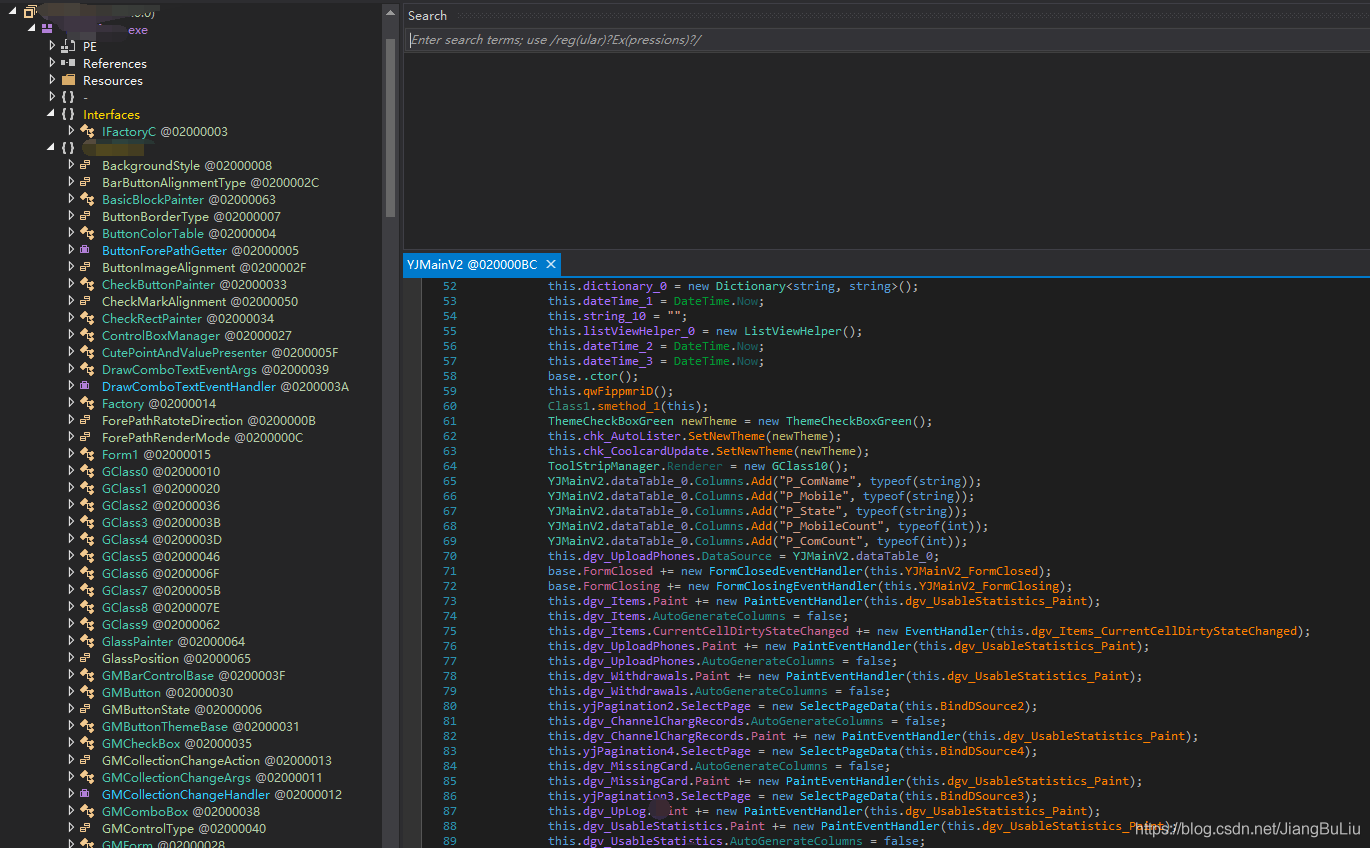Click the Form1 class icon
This screenshot has width=1370, height=848.
[87, 454]
